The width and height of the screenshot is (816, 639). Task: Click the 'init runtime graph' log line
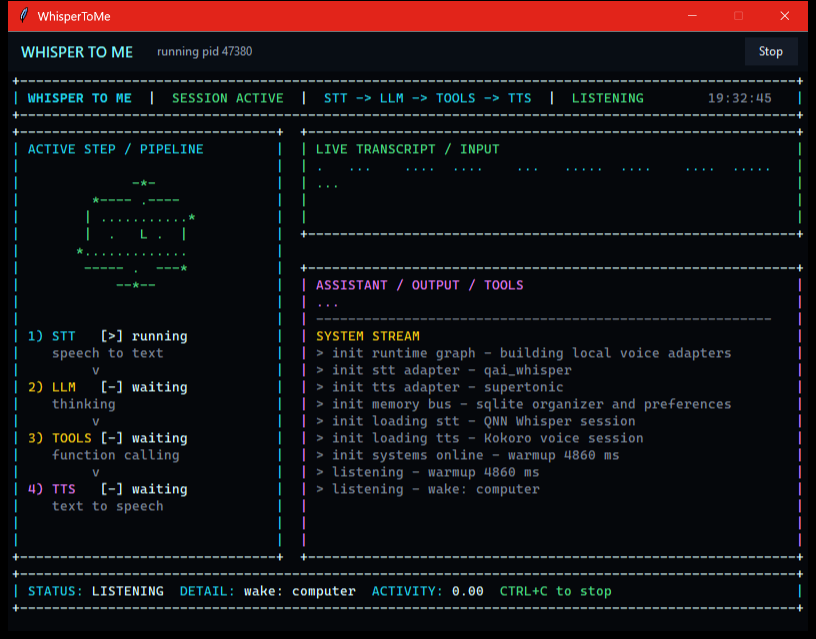pyautogui.click(x=524, y=353)
